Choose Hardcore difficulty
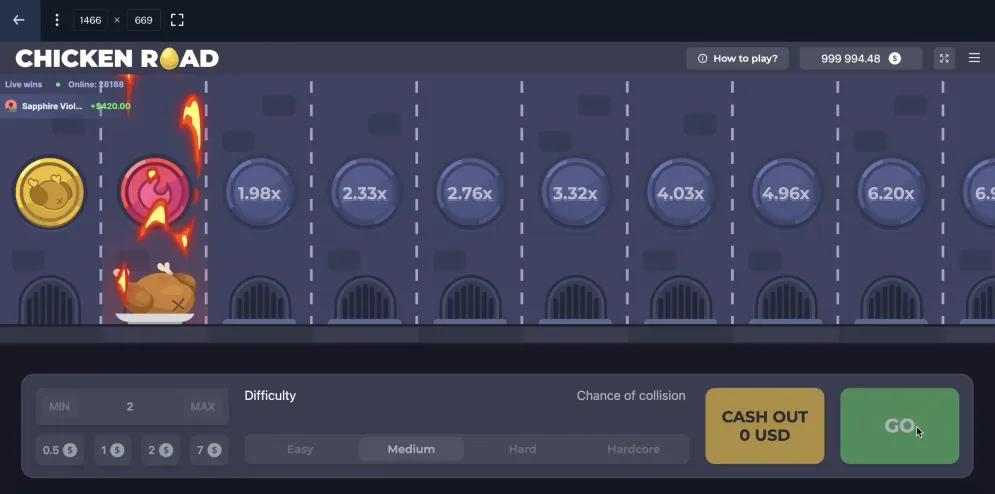Screen dimensions: 995x494 coord(633,449)
